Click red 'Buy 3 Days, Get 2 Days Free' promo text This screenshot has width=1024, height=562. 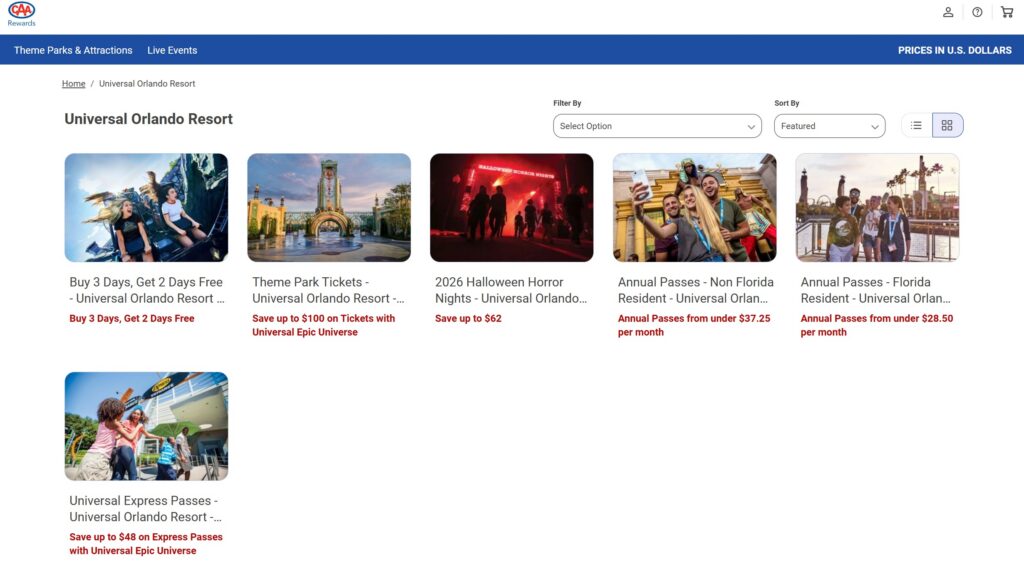(132, 319)
